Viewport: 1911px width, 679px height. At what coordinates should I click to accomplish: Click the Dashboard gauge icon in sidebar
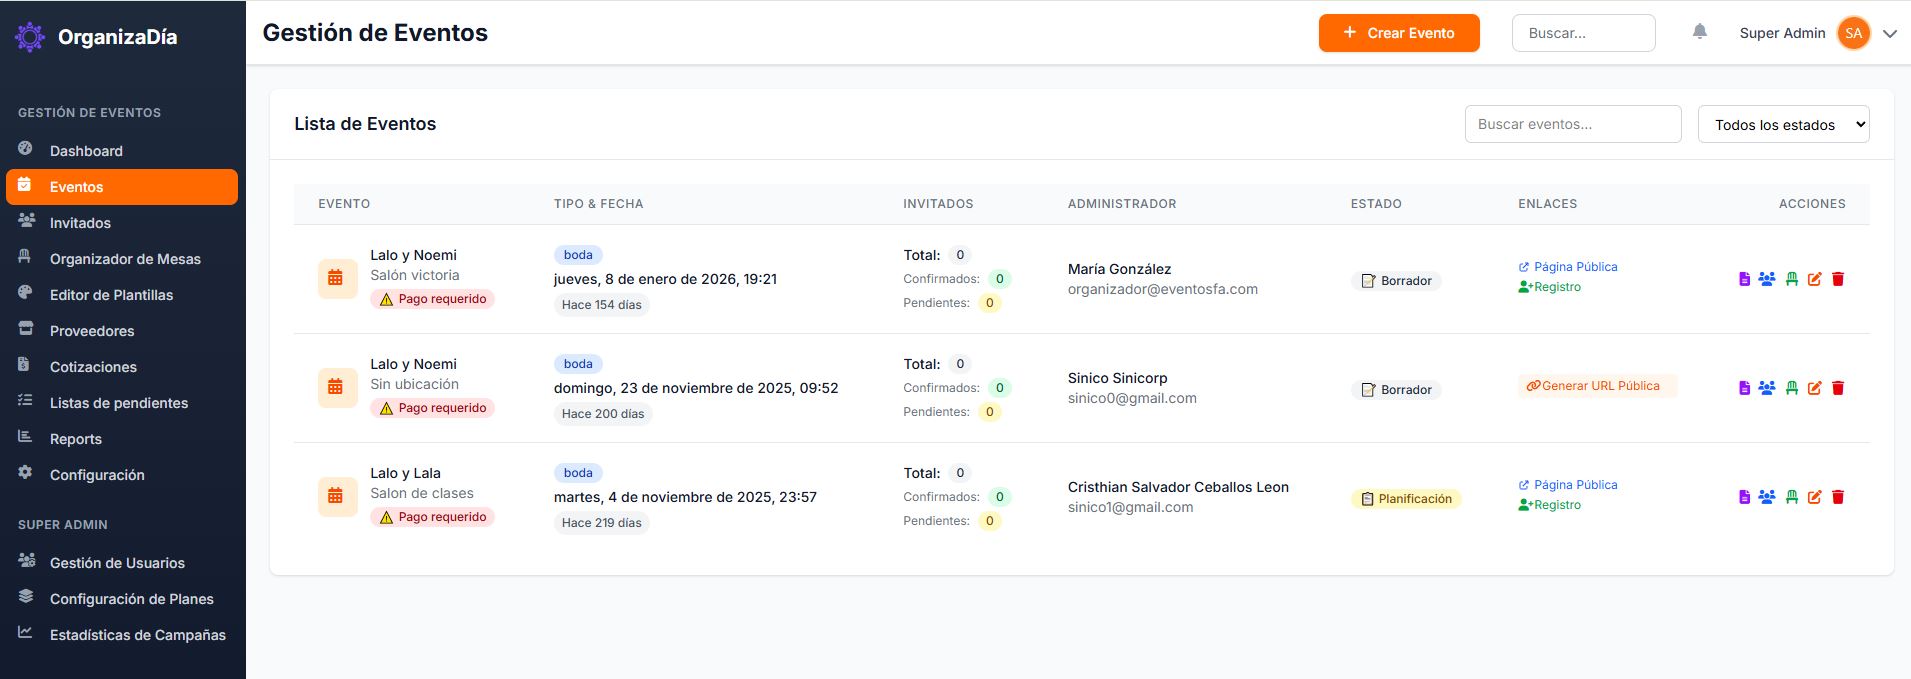point(25,148)
